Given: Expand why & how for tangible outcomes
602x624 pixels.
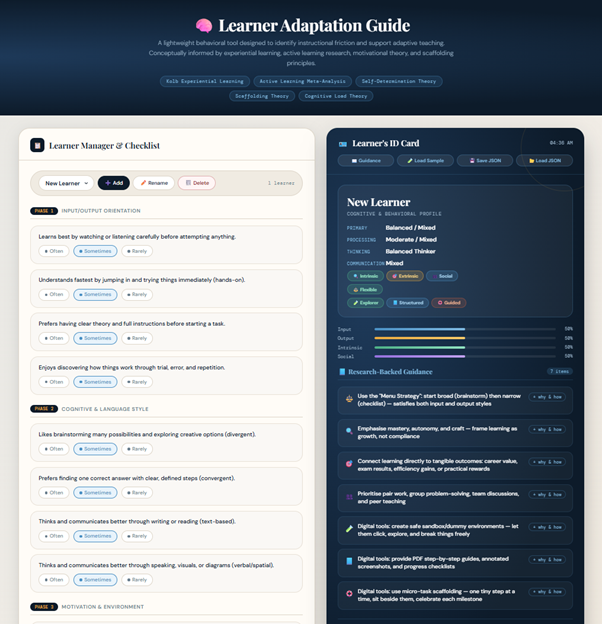Looking at the screenshot, I should coord(547,462).
